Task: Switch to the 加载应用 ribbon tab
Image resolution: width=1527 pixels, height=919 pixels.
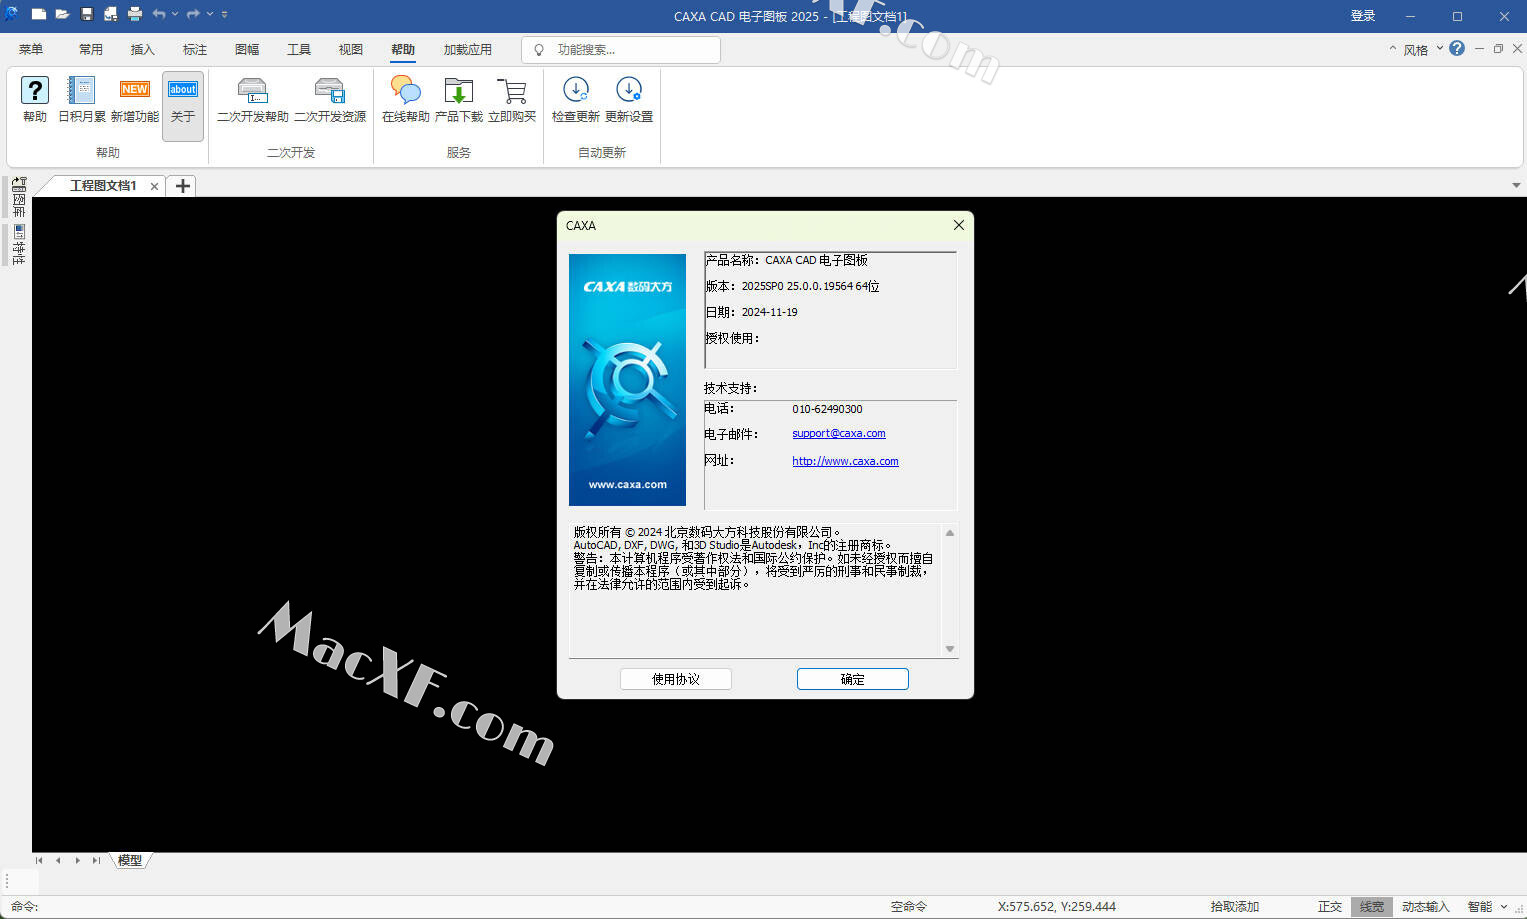Action: coord(468,49)
